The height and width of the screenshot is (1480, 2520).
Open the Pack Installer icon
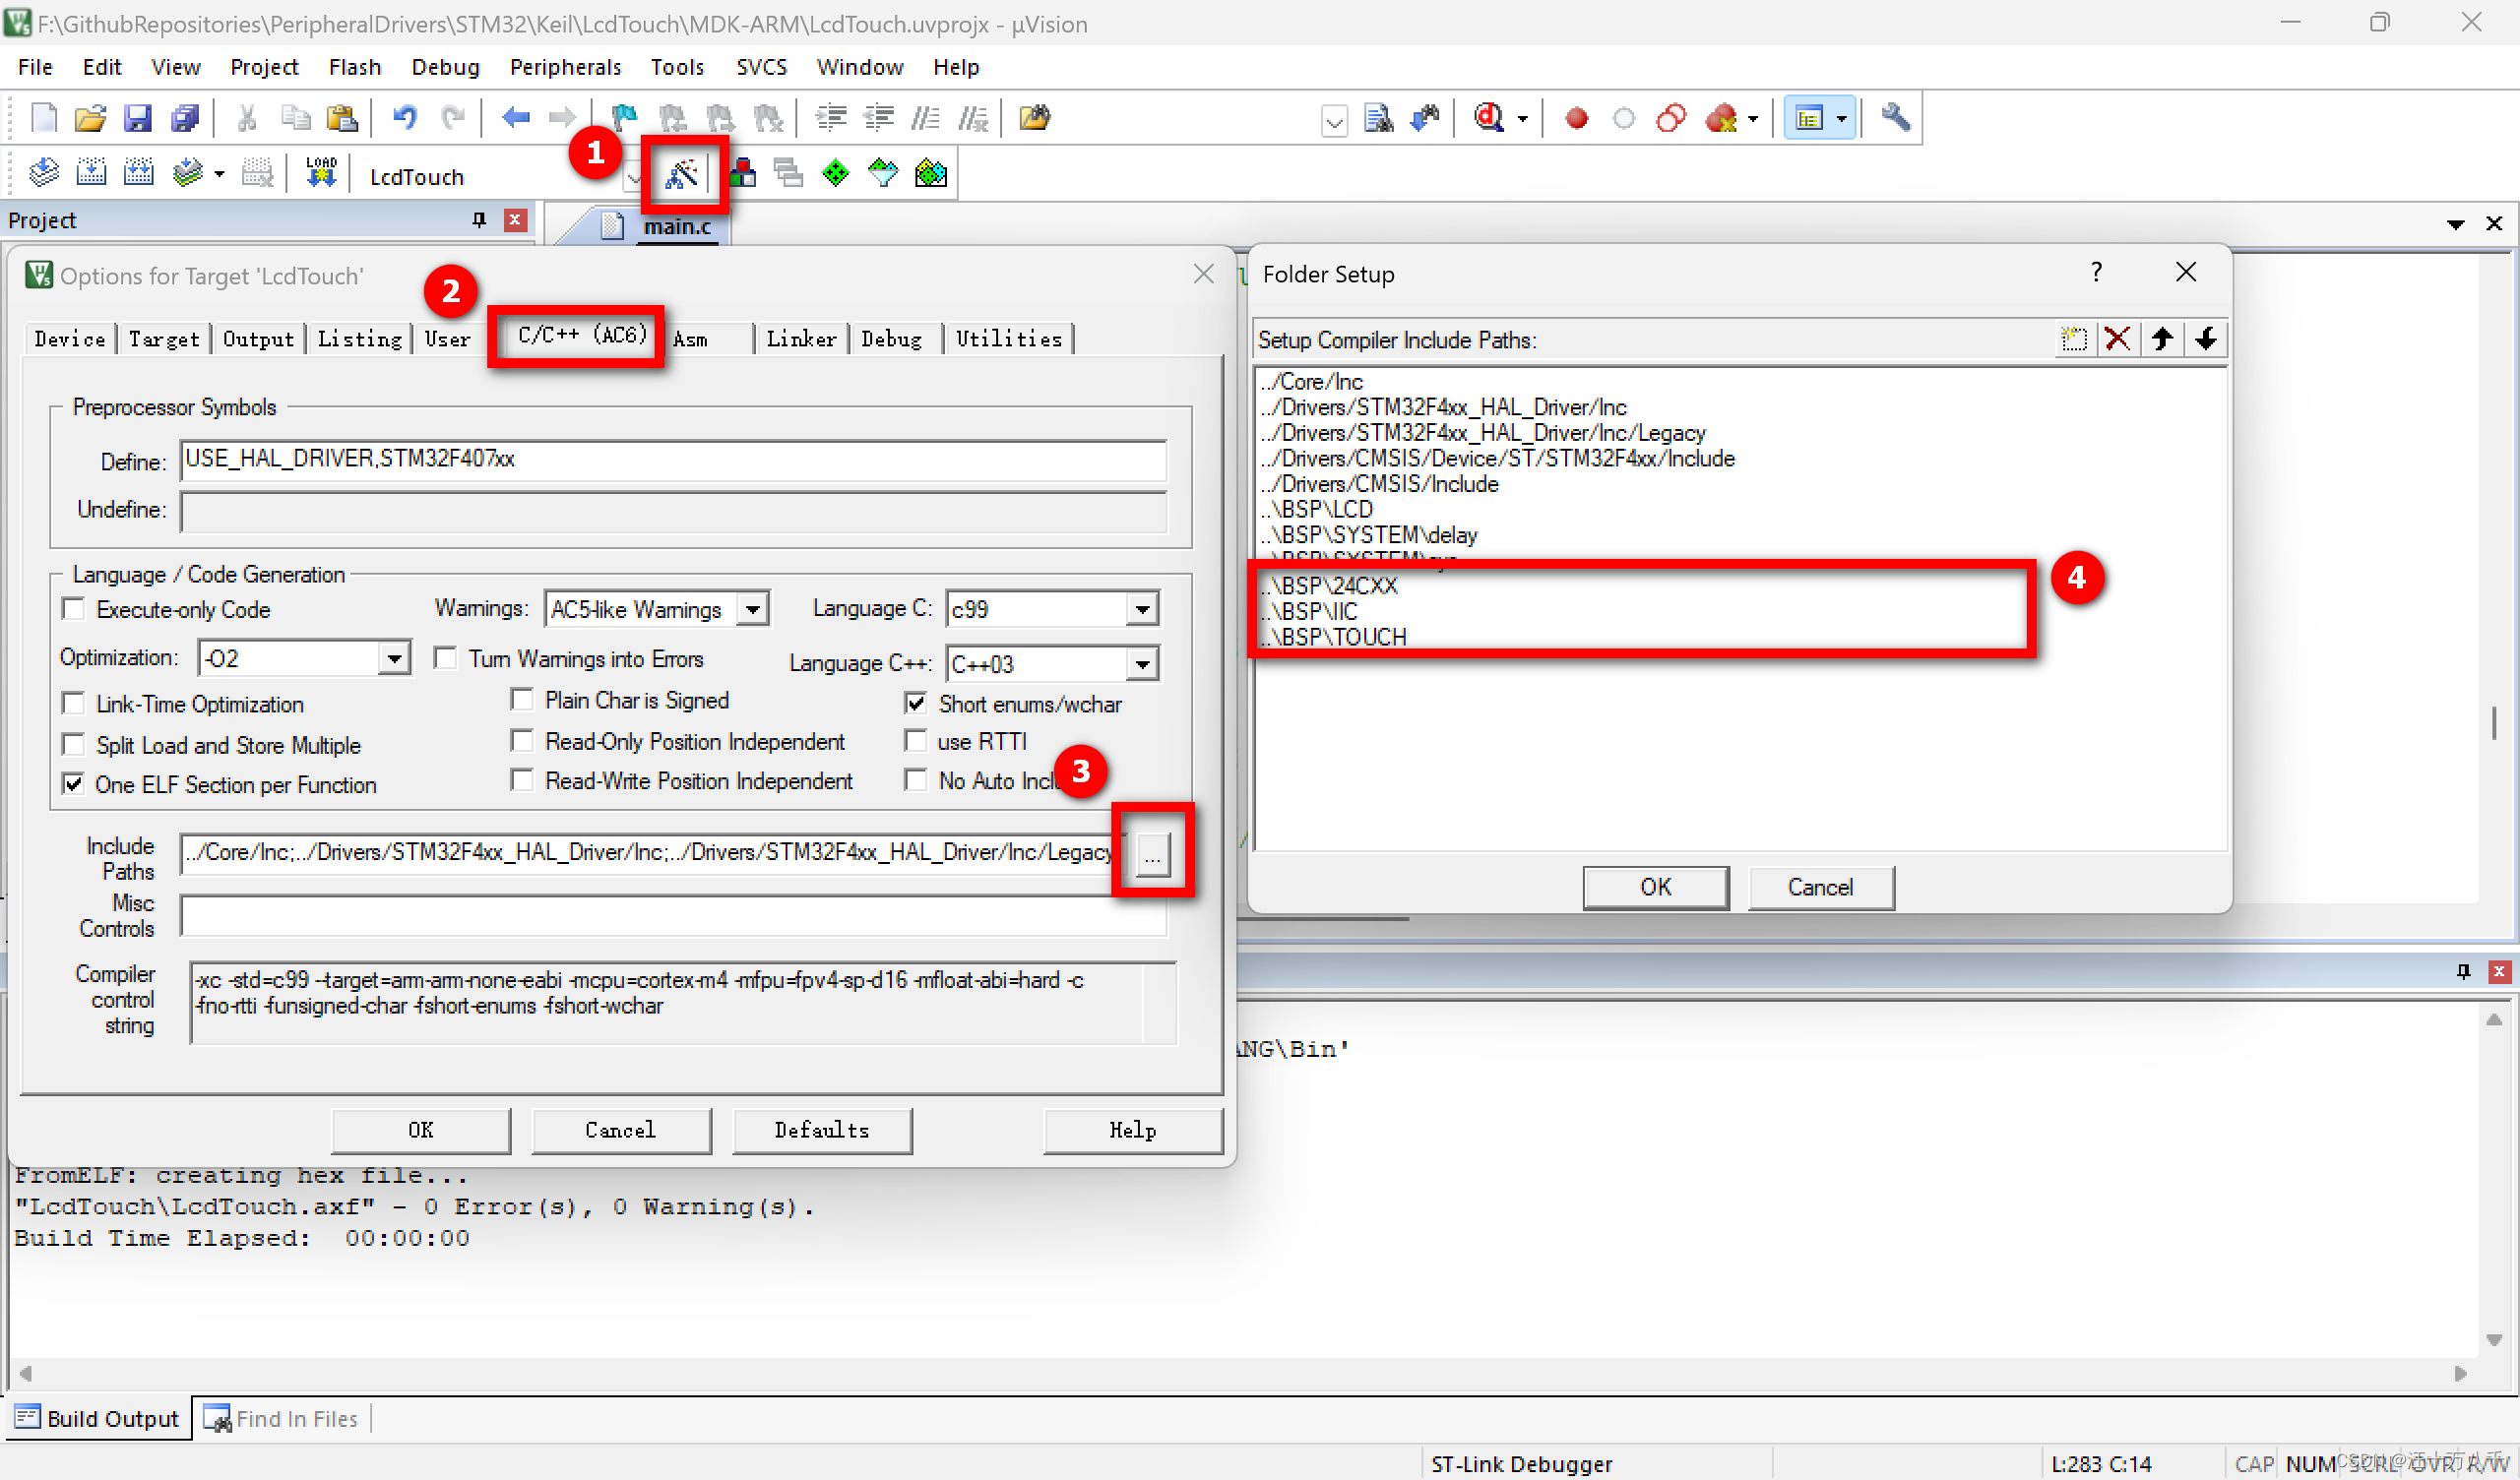tap(930, 174)
